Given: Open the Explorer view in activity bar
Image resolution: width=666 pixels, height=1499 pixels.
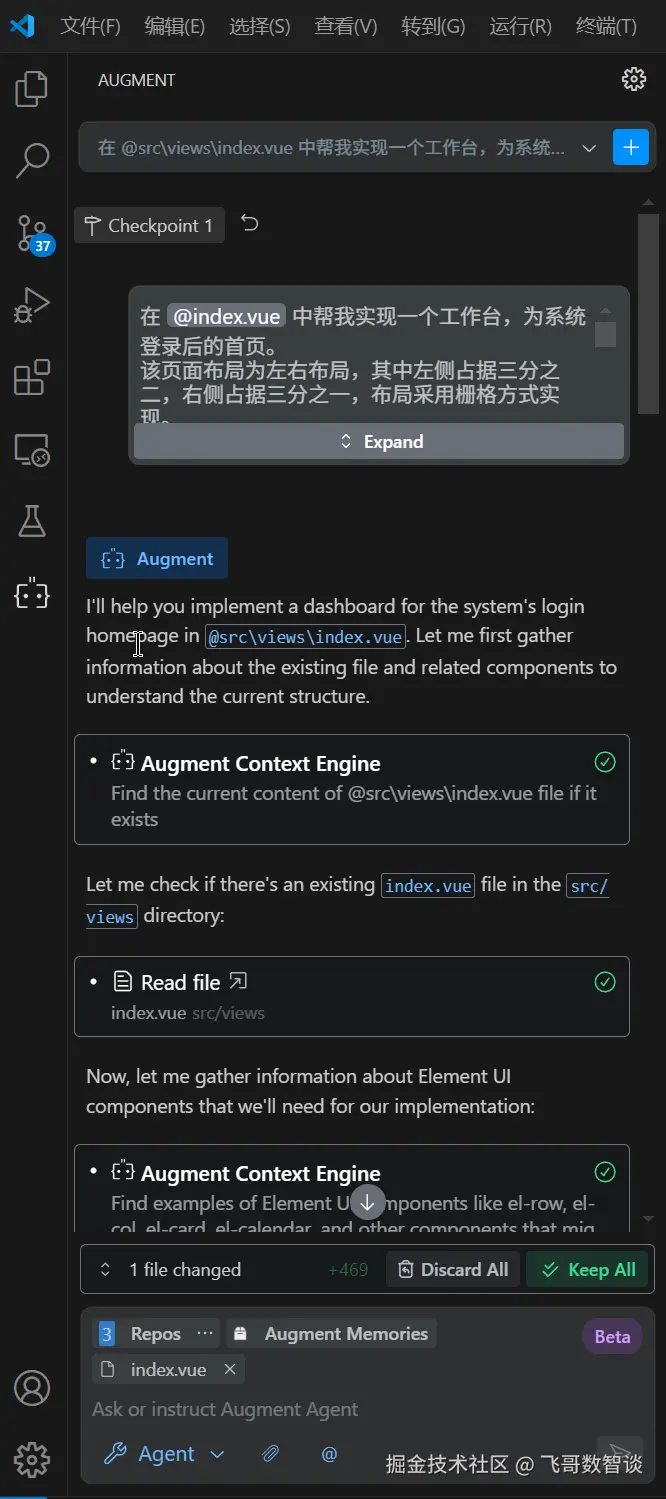Looking at the screenshot, I should coord(32,89).
